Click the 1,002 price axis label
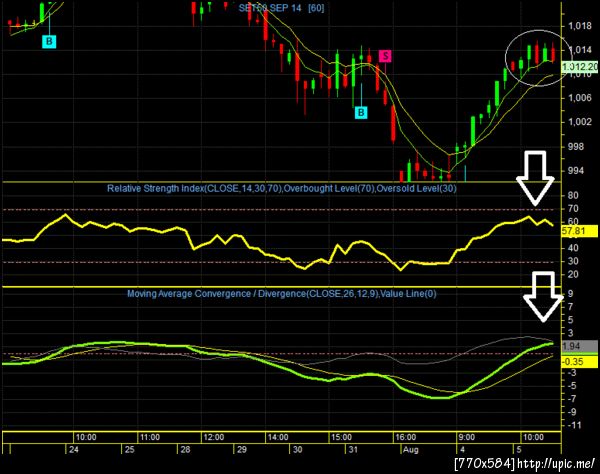Image resolution: width=600 pixels, height=474 pixels. pyautogui.click(x=580, y=122)
